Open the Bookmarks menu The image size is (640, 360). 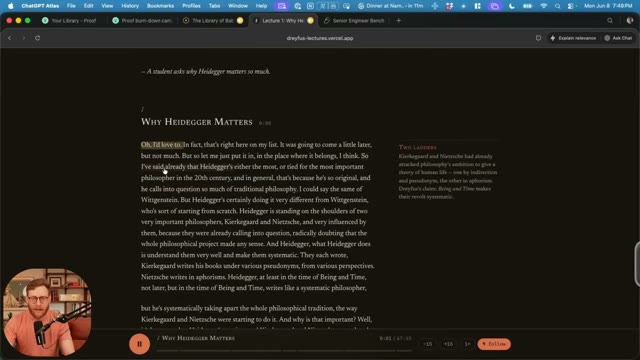[160, 6]
